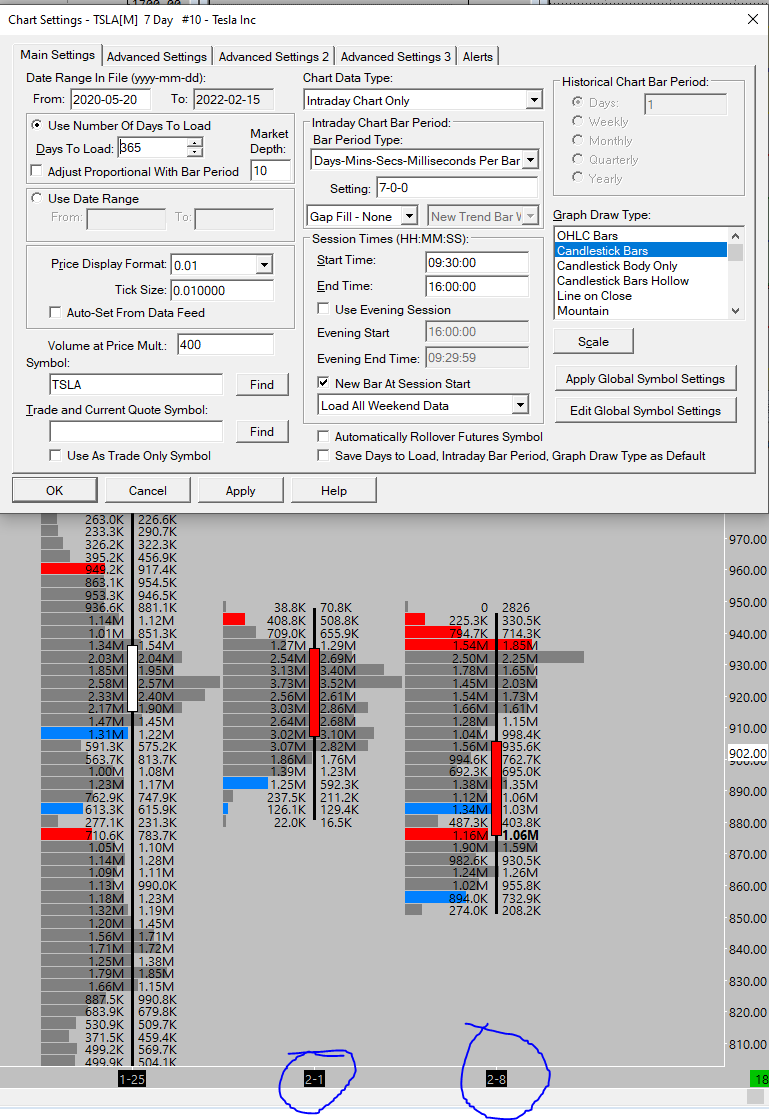
Task: Click the white 1-25 candlestick body
Action: point(132,679)
